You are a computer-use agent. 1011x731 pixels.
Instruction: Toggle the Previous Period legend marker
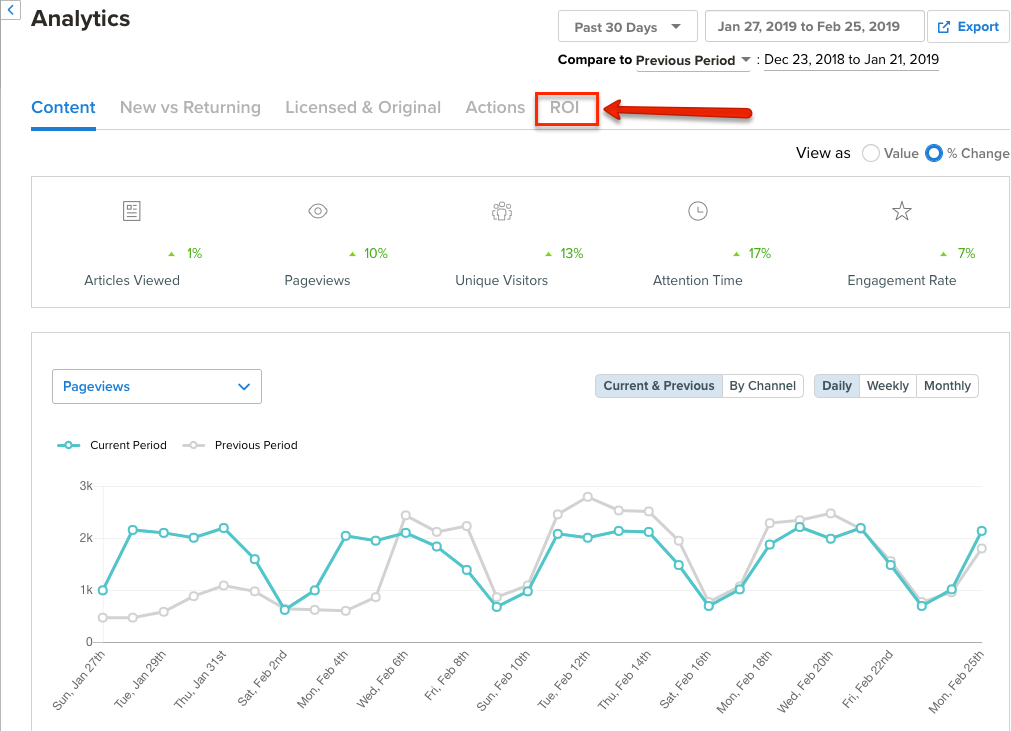[193, 445]
